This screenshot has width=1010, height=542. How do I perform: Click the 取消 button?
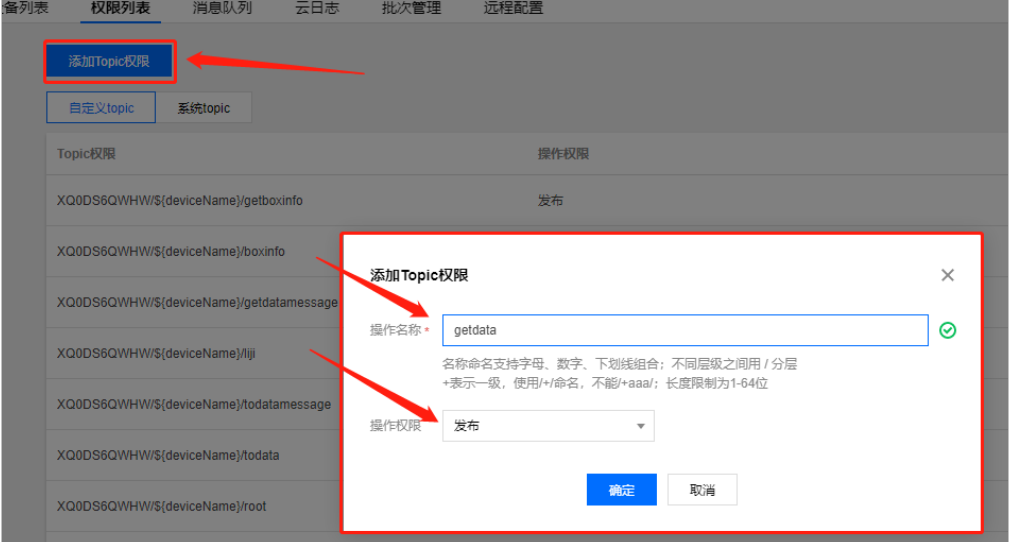click(x=702, y=490)
